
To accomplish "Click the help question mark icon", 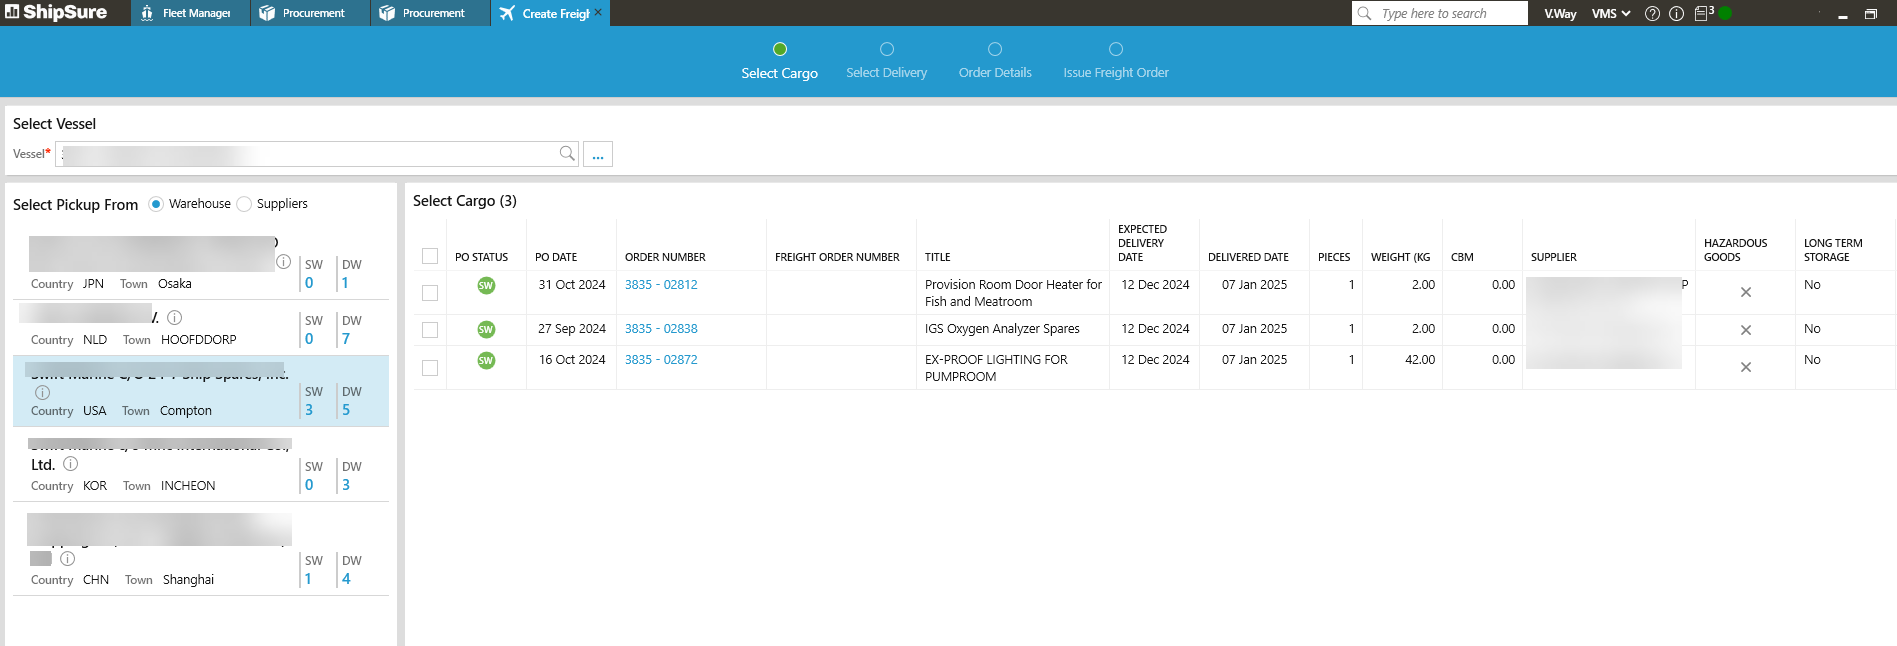I will click(1652, 14).
